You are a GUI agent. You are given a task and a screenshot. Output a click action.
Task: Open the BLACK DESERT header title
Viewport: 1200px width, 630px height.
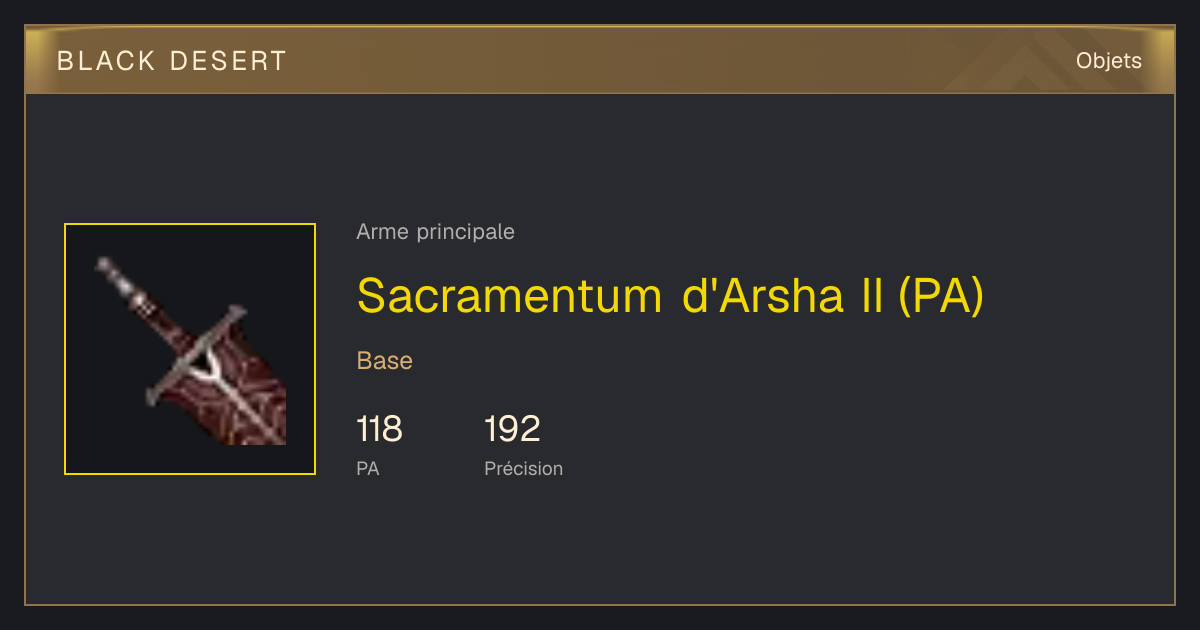[x=172, y=61]
